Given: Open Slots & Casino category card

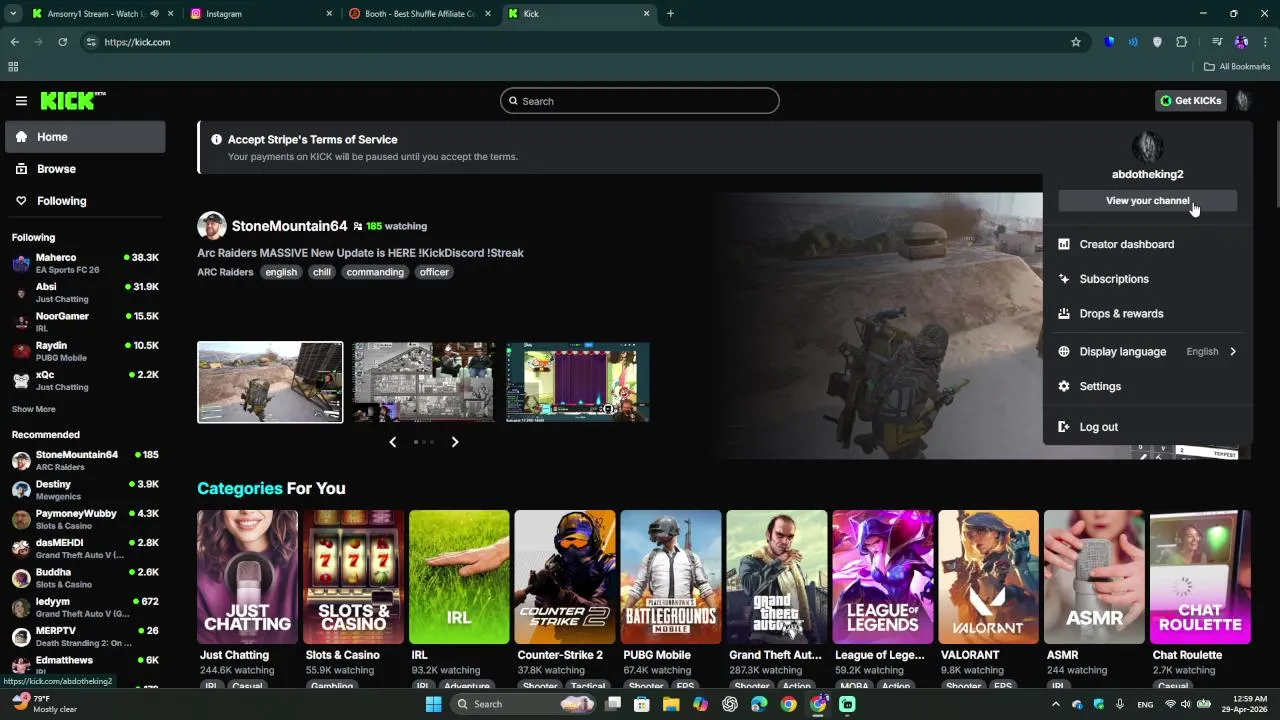Looking at the screenshot, I should point(353,577).
